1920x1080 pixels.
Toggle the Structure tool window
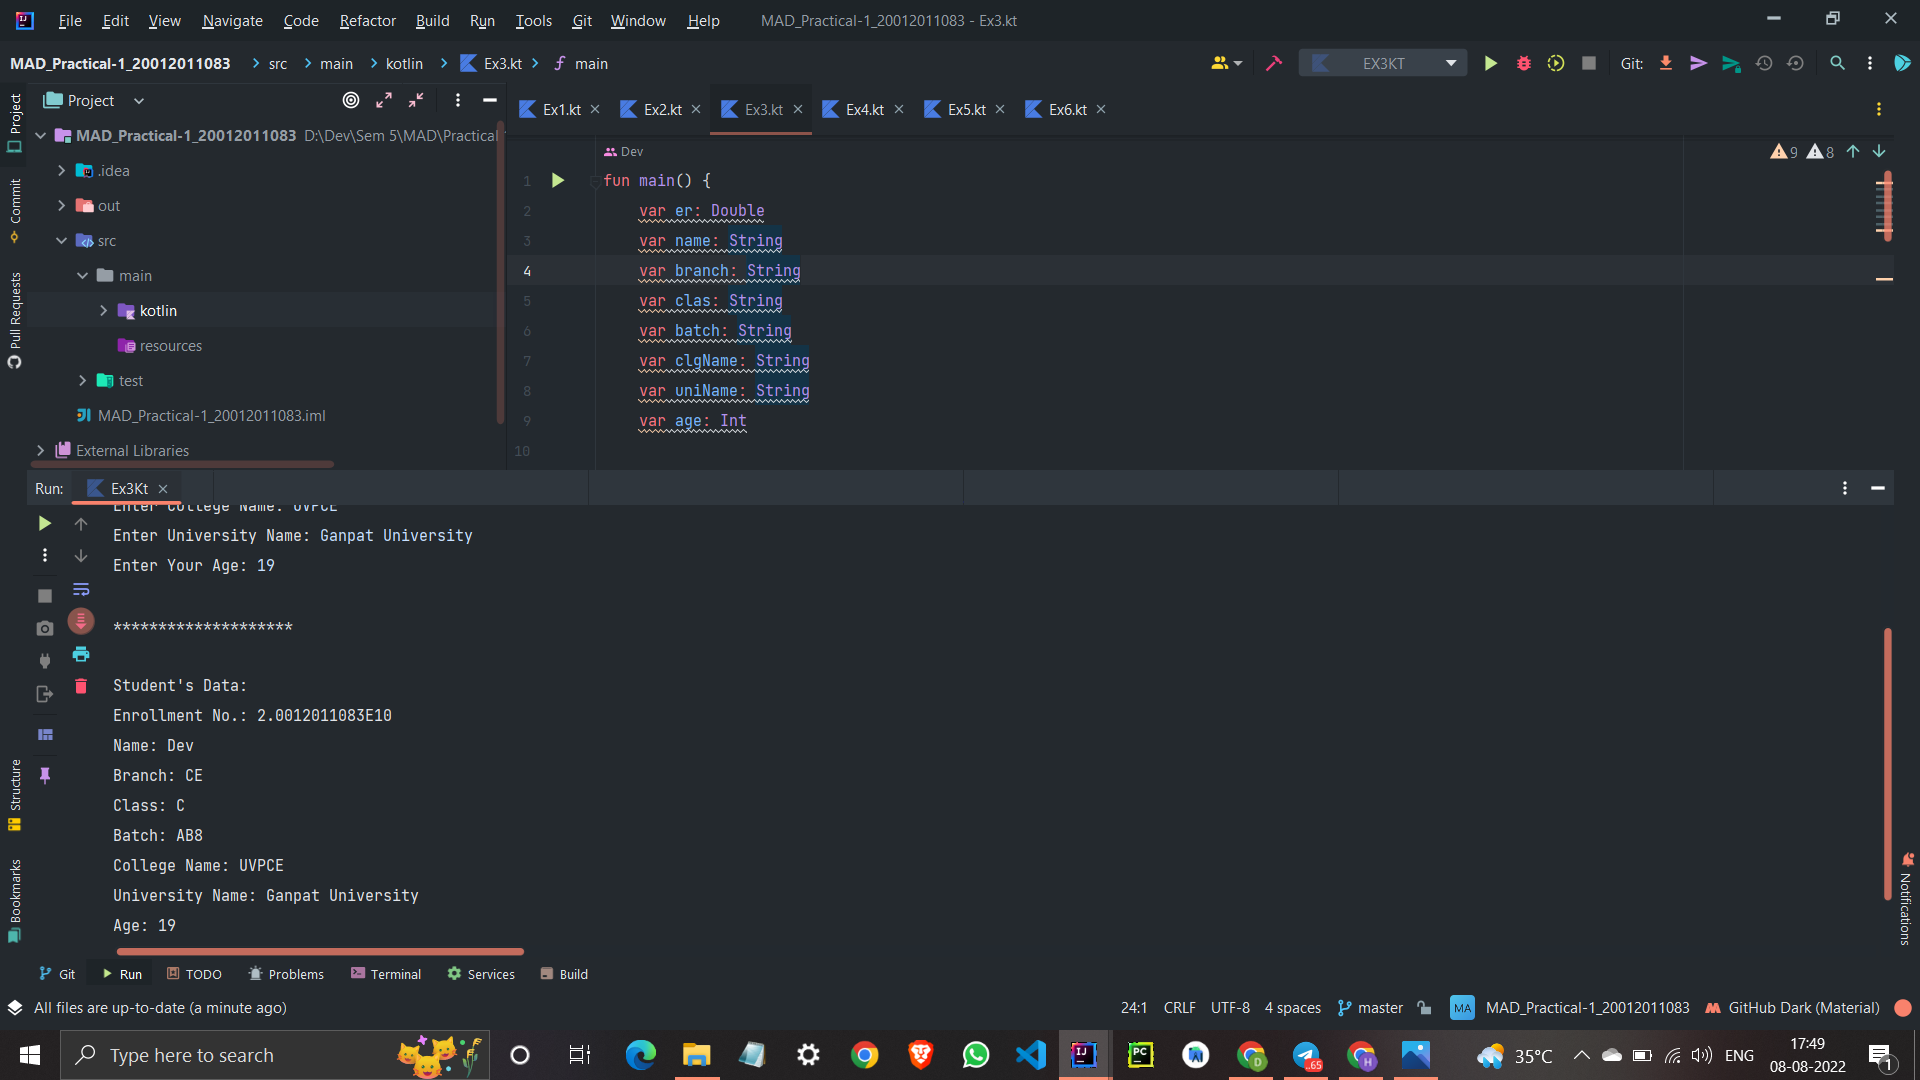coord(14,794)
